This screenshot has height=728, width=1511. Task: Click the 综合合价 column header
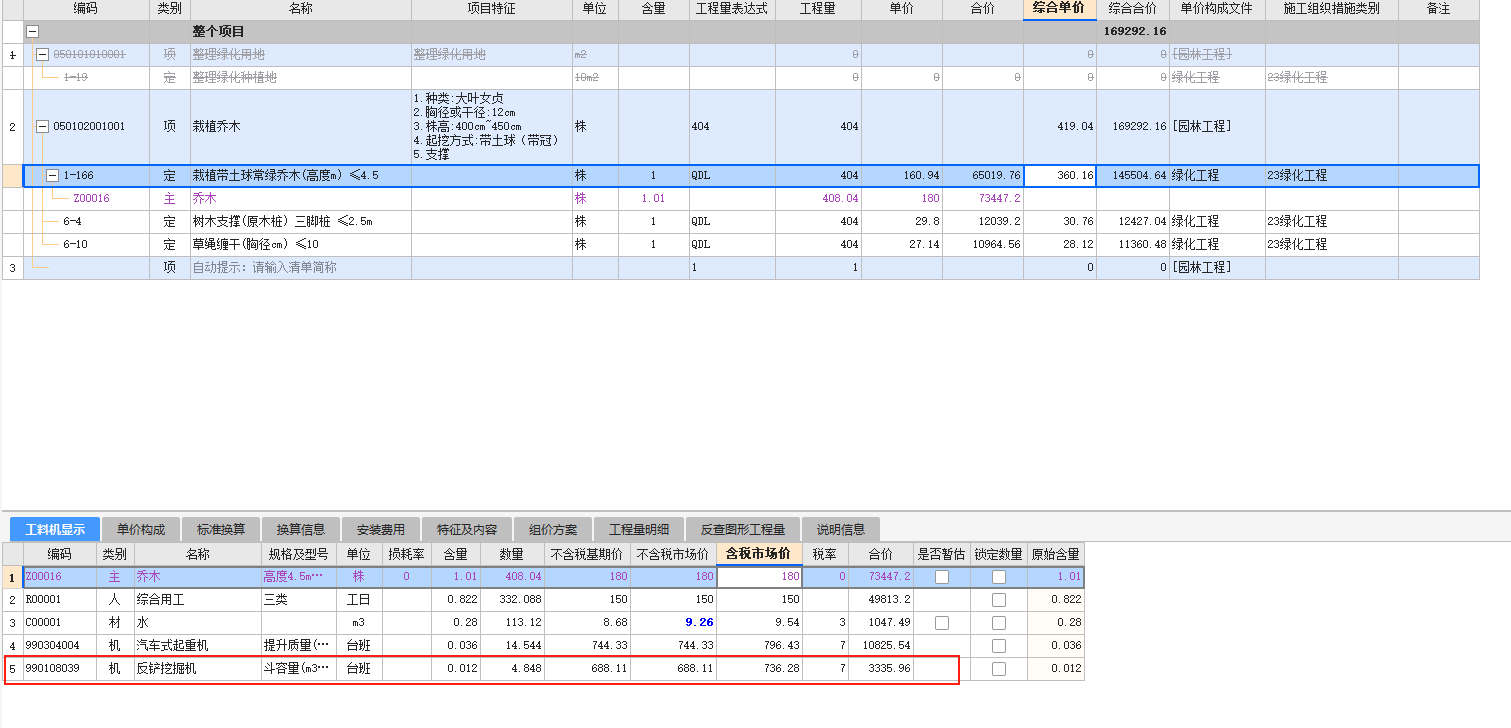click(x=1133, y=9)
